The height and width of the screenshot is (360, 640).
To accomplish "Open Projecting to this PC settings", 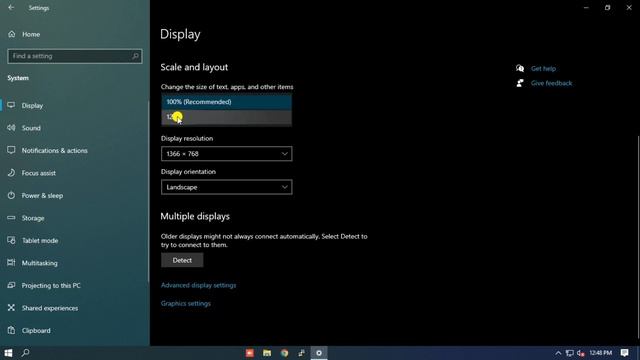I will point(51,285).
